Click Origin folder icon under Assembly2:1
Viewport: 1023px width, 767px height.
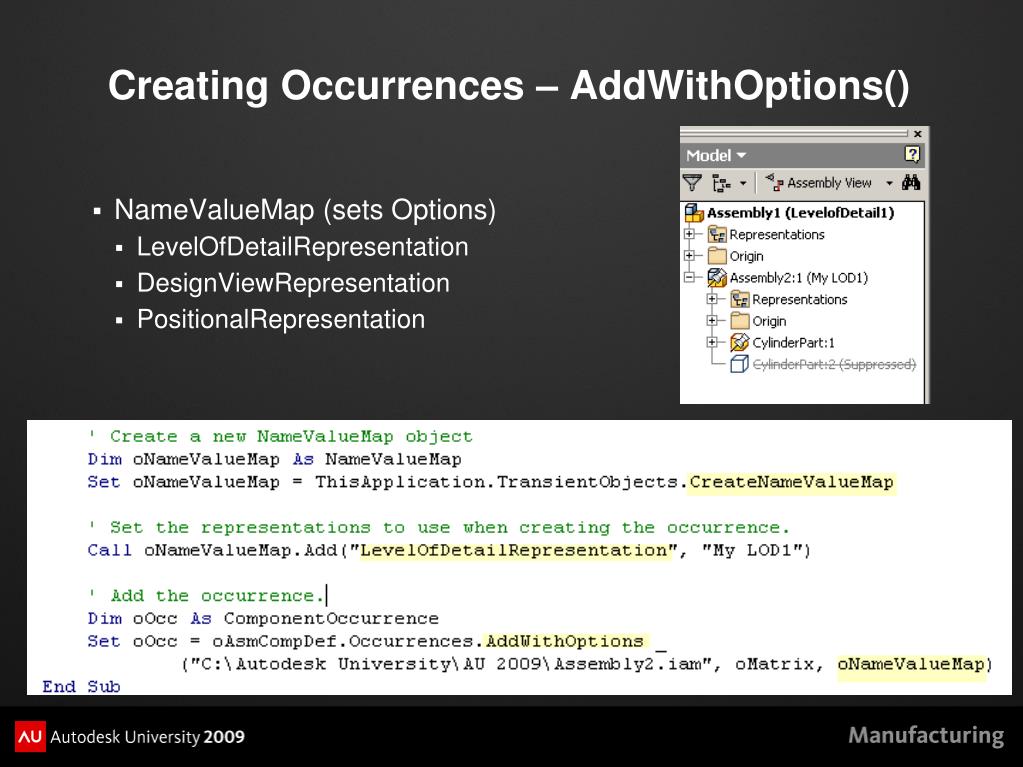coord(740,321)
